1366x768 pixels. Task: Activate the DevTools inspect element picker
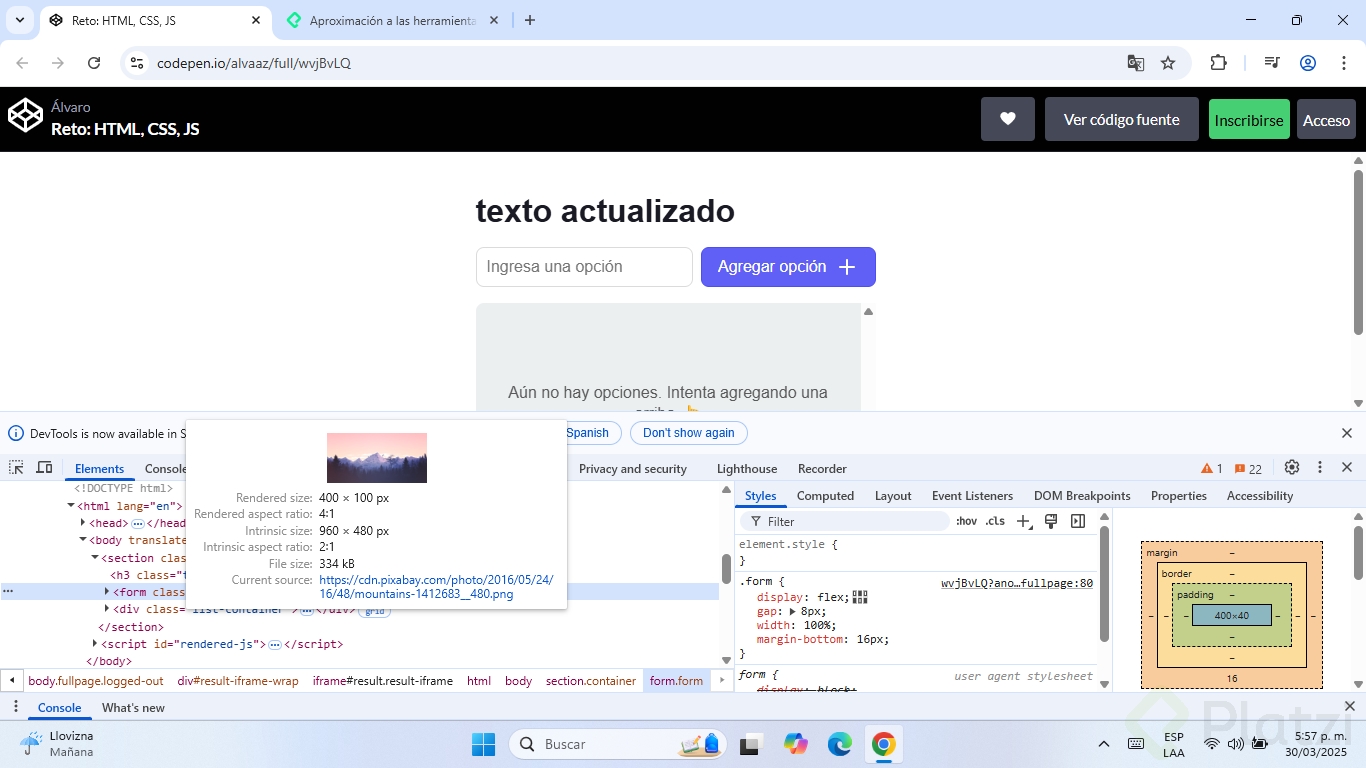coord(17,468)
